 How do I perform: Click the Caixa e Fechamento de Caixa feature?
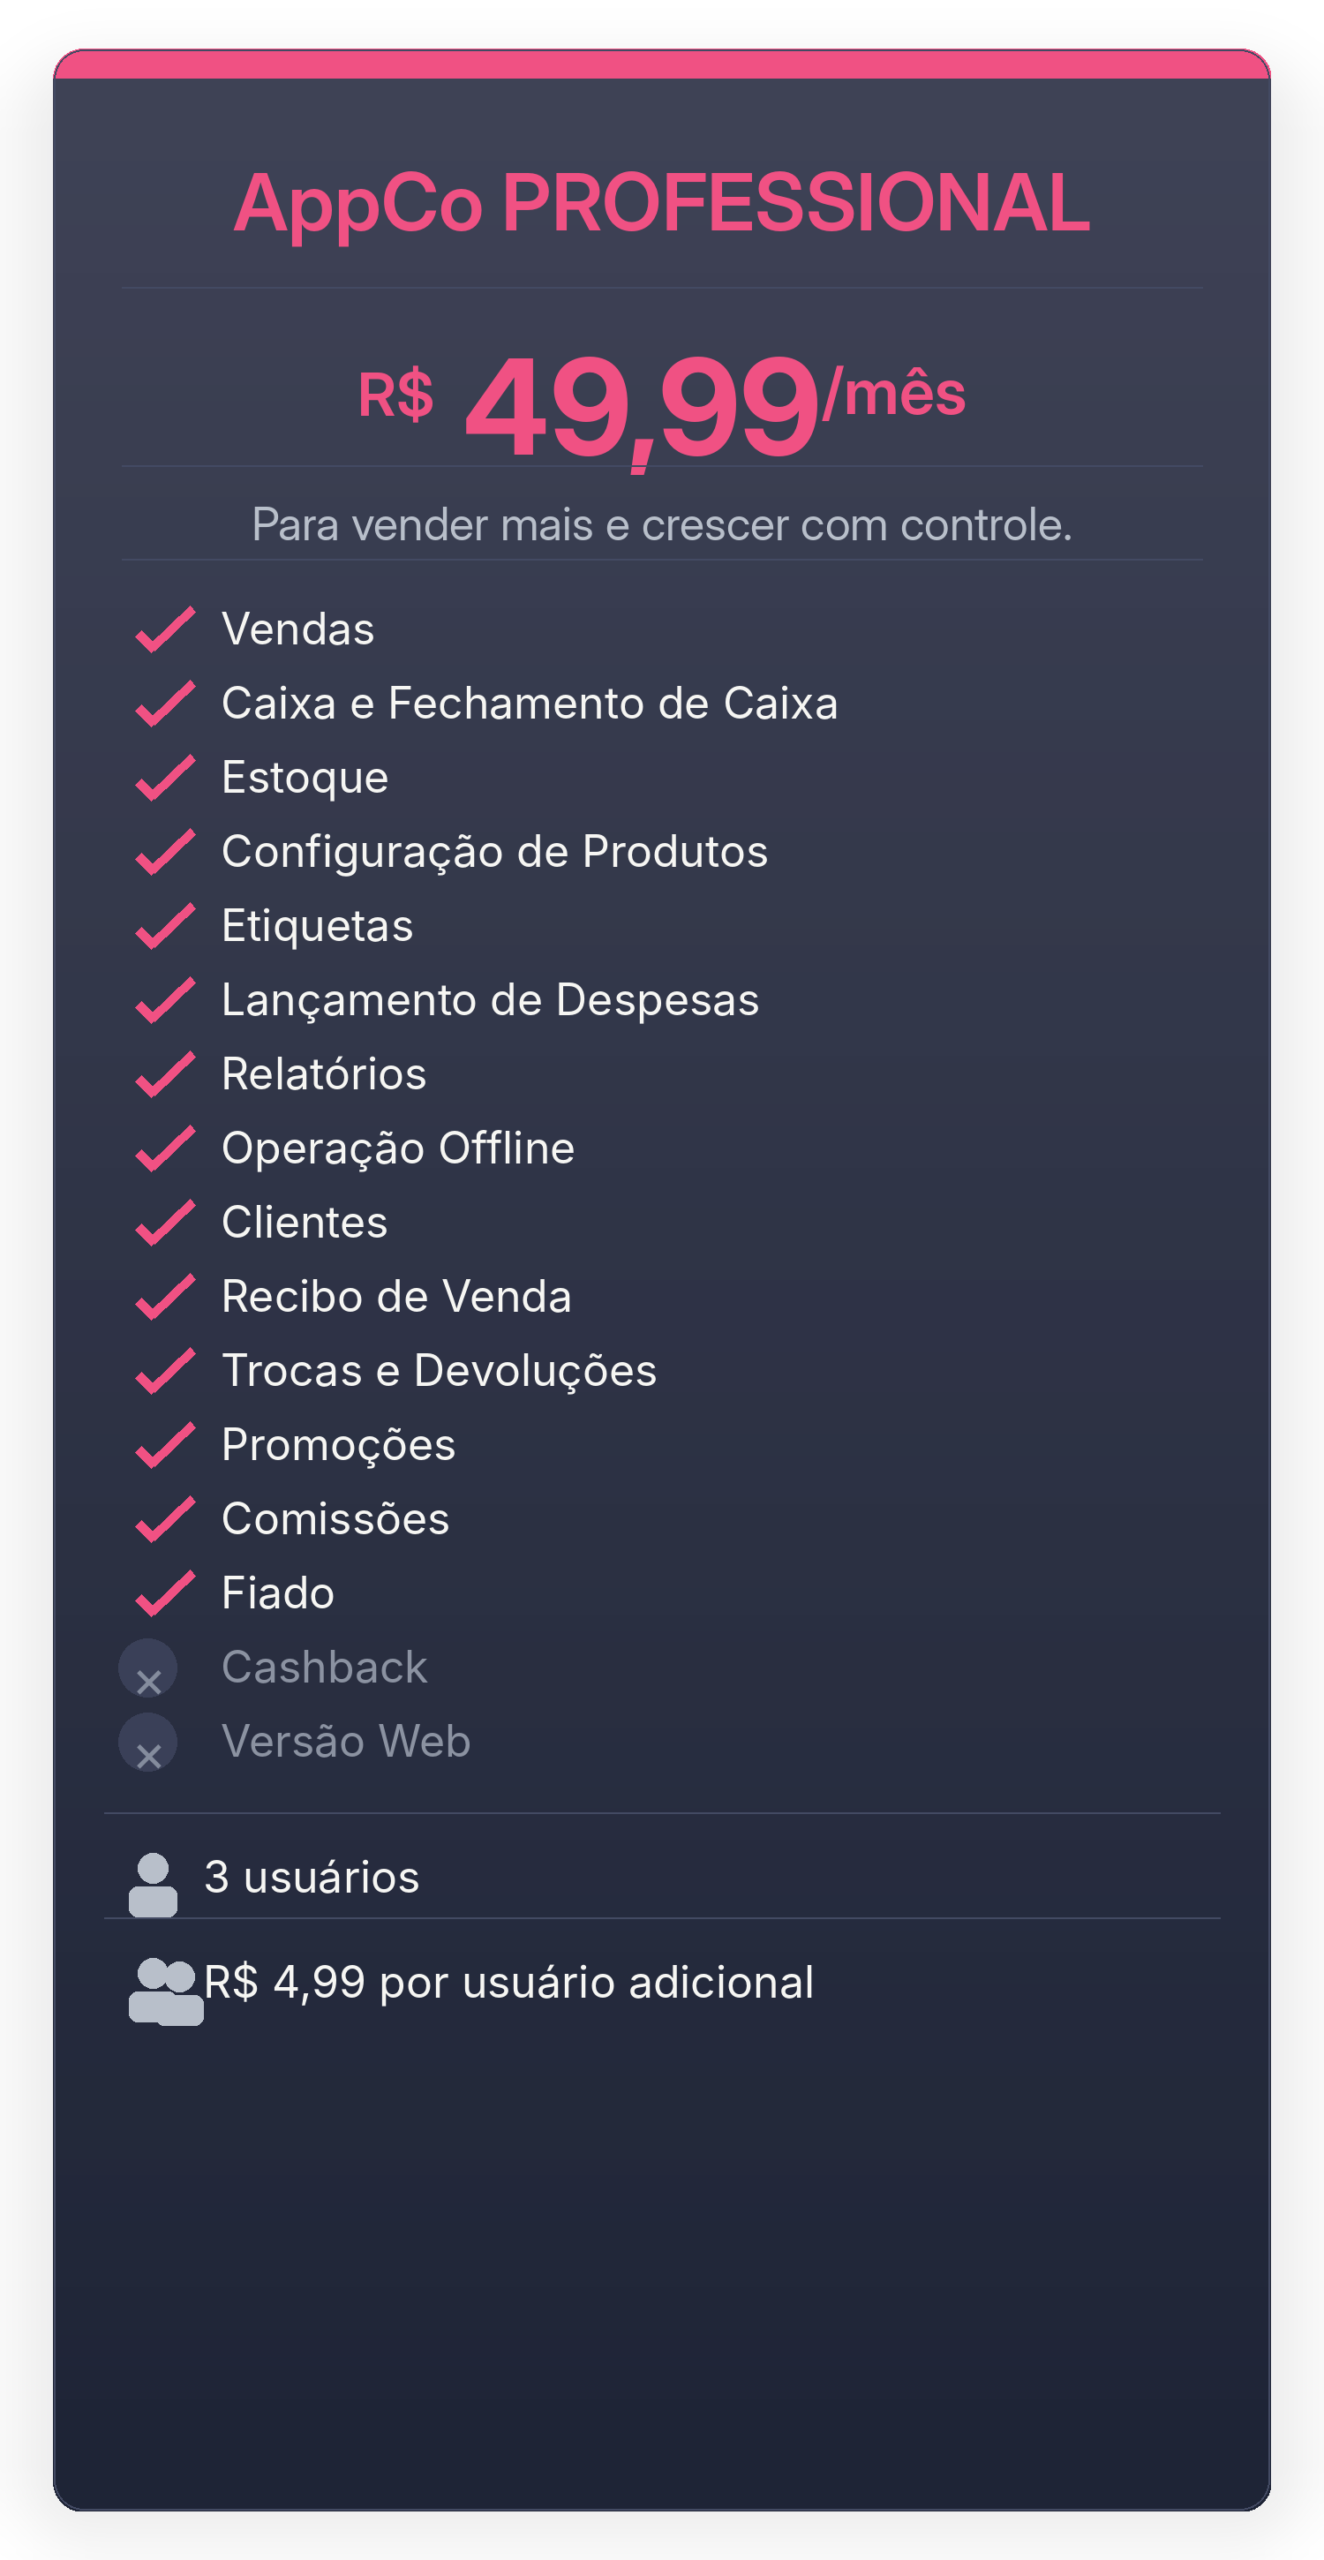(529, 704)
